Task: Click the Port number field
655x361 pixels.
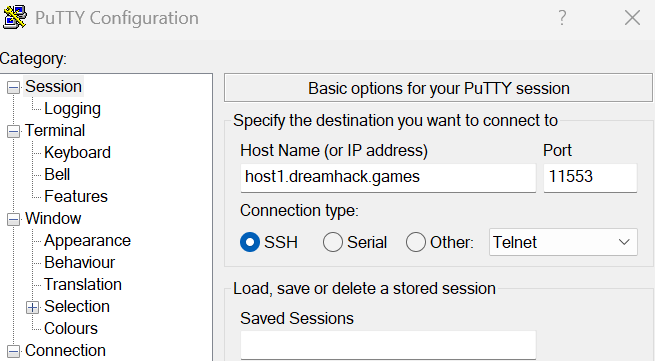Action: (x=590, y=178)
